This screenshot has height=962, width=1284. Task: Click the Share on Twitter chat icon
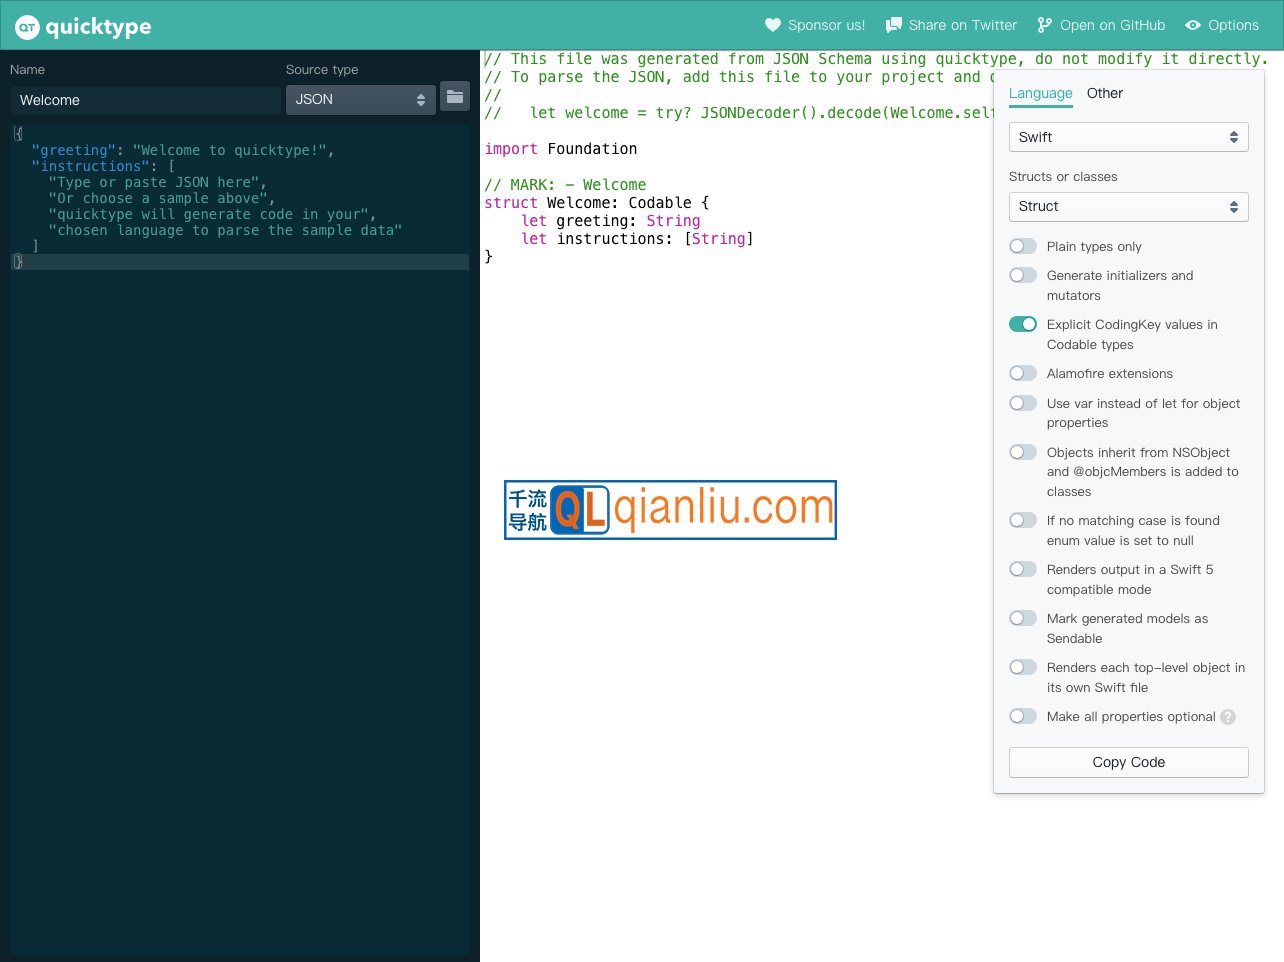894,25
